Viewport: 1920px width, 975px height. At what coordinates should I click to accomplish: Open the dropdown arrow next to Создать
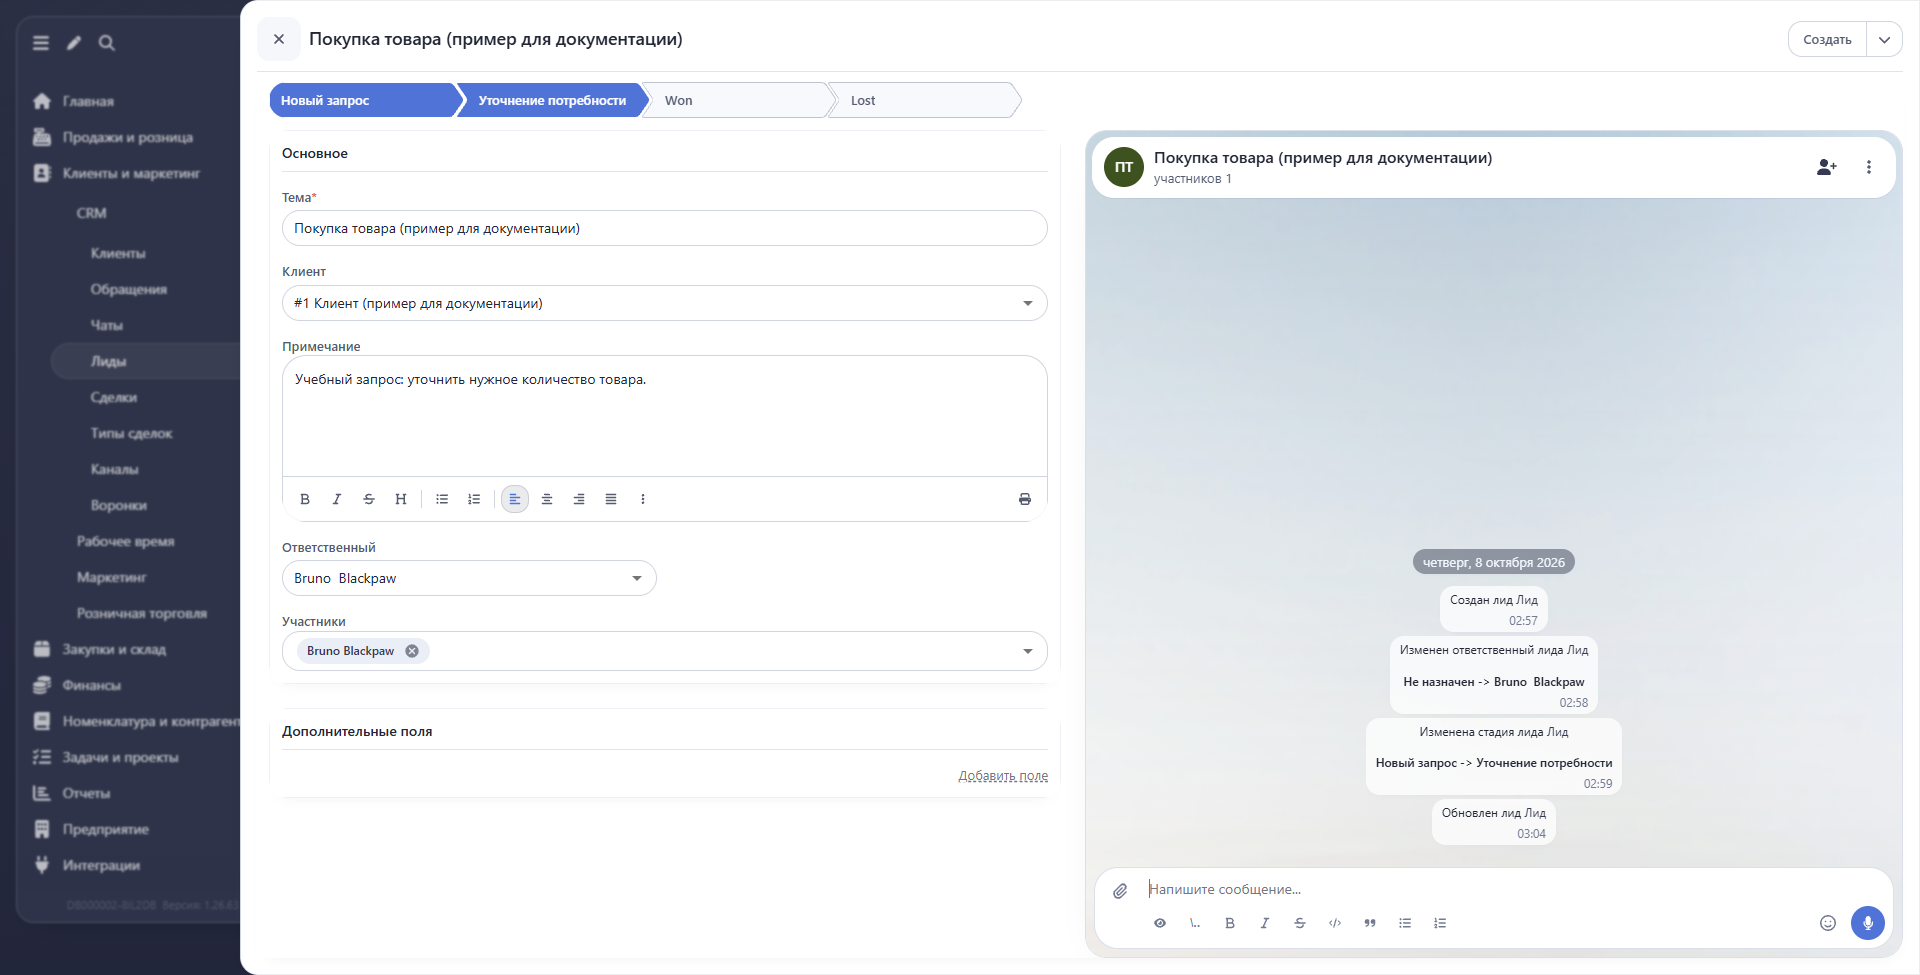point(1884,40)
